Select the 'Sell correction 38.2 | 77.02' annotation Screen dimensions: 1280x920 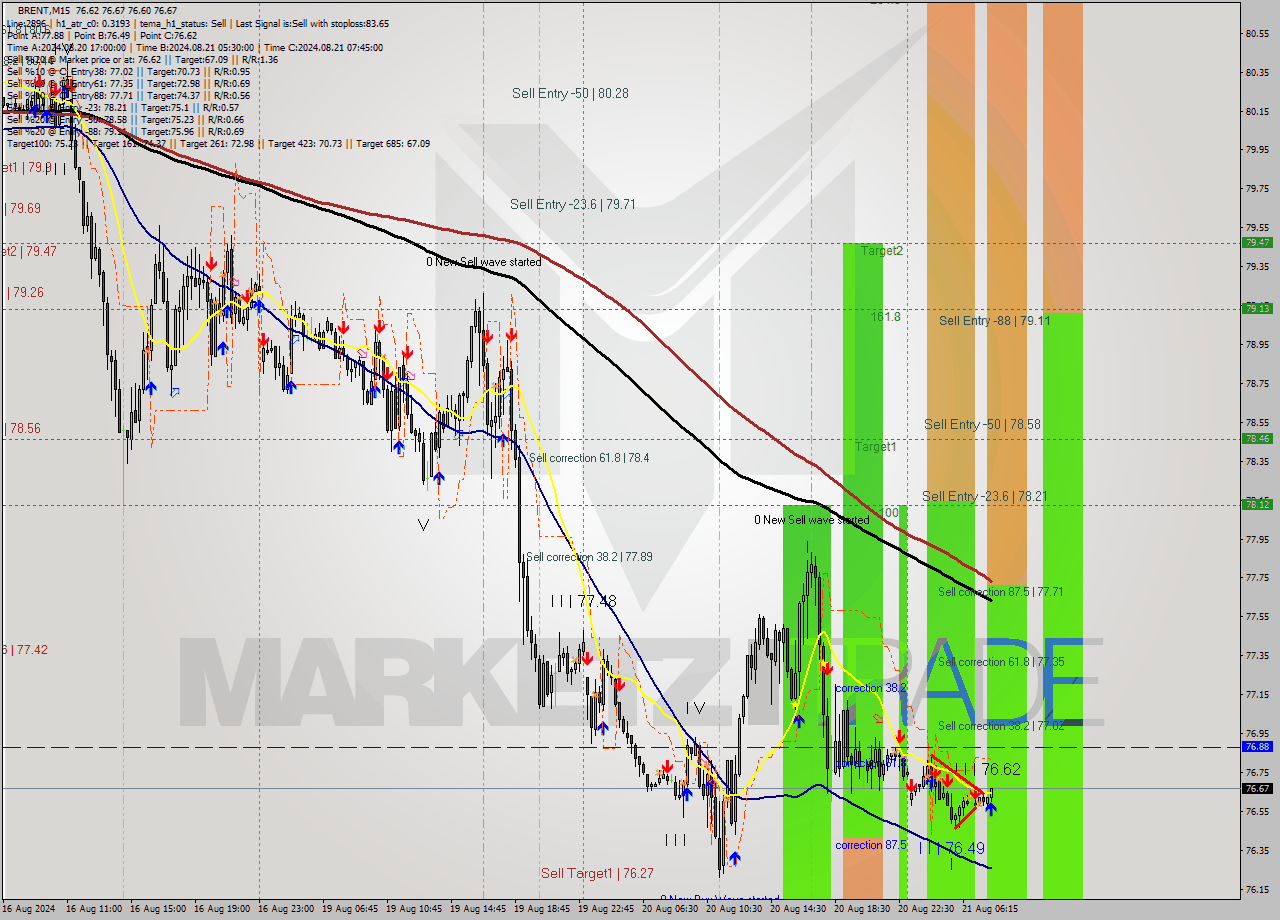click(1001, 726)
